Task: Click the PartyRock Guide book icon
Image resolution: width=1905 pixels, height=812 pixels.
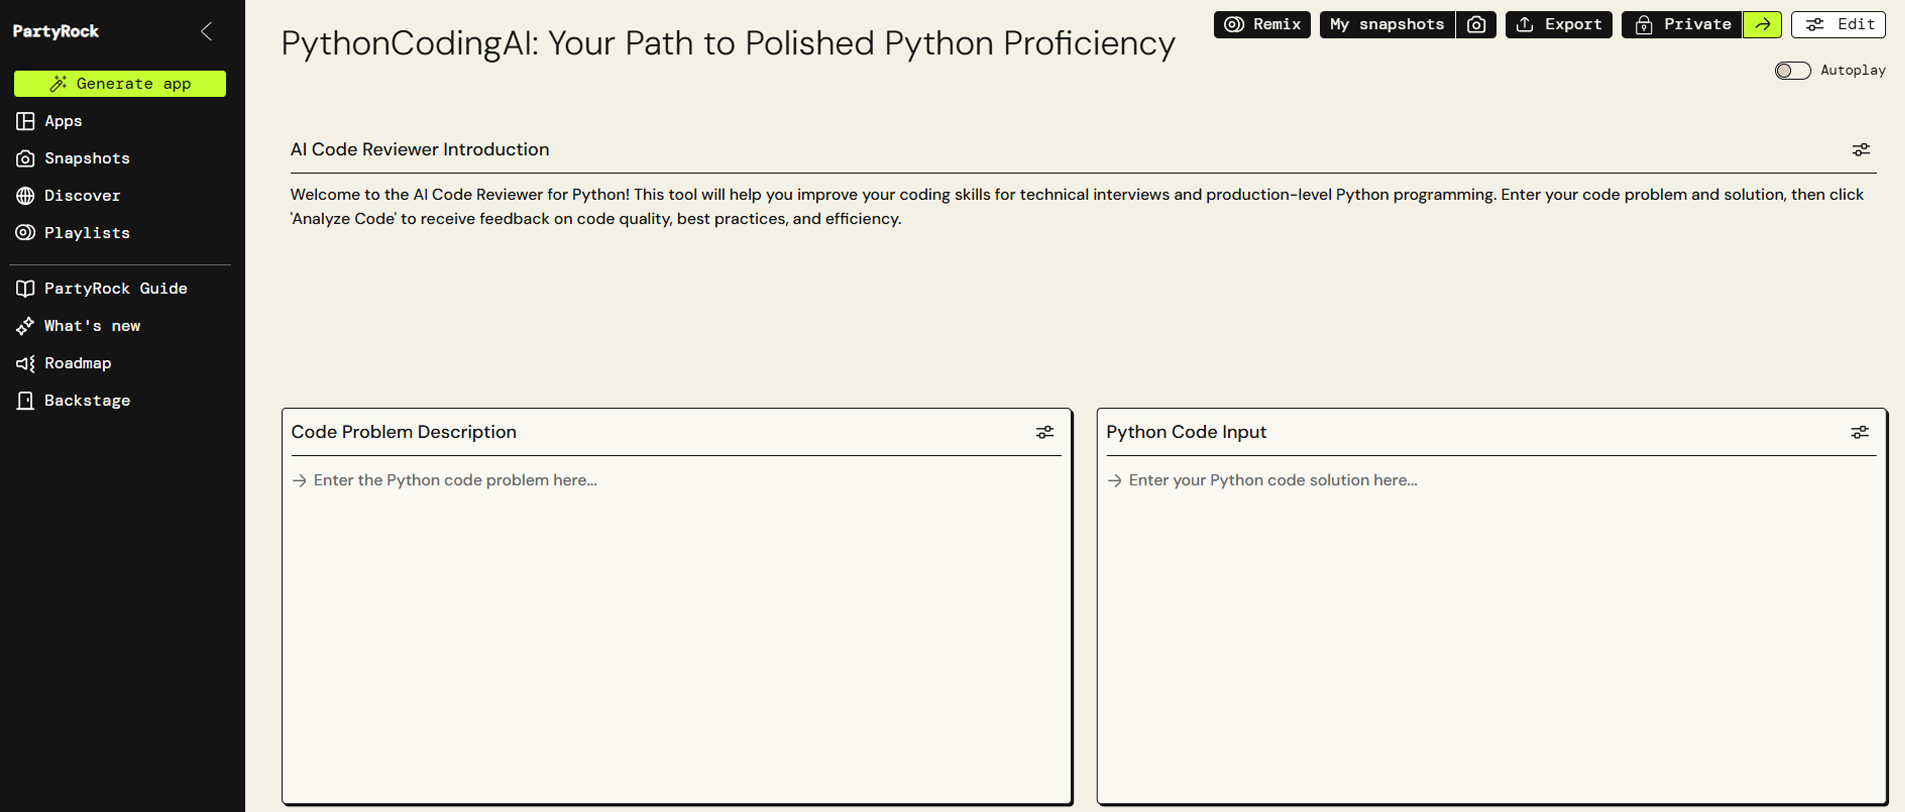Action: coord(25,288)
